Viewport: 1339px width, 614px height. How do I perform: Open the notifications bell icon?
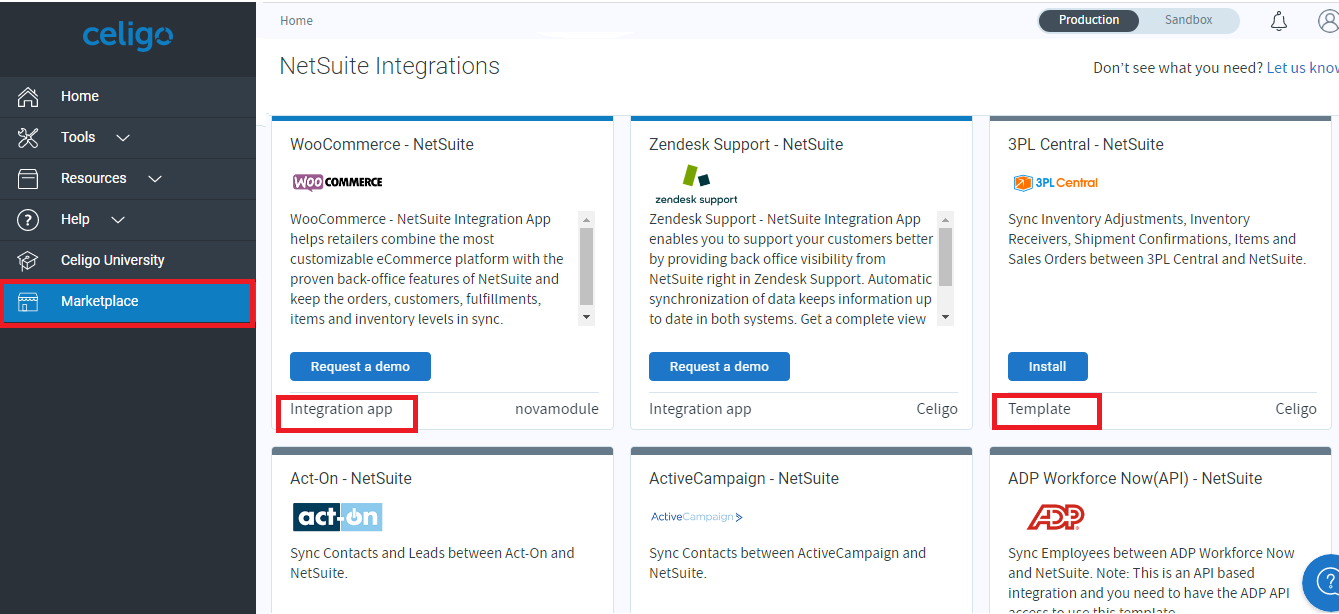(1279, 21)
